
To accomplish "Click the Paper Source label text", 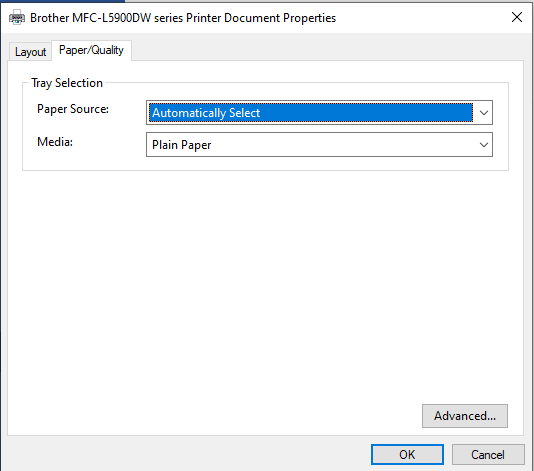I will pos(73,109).
